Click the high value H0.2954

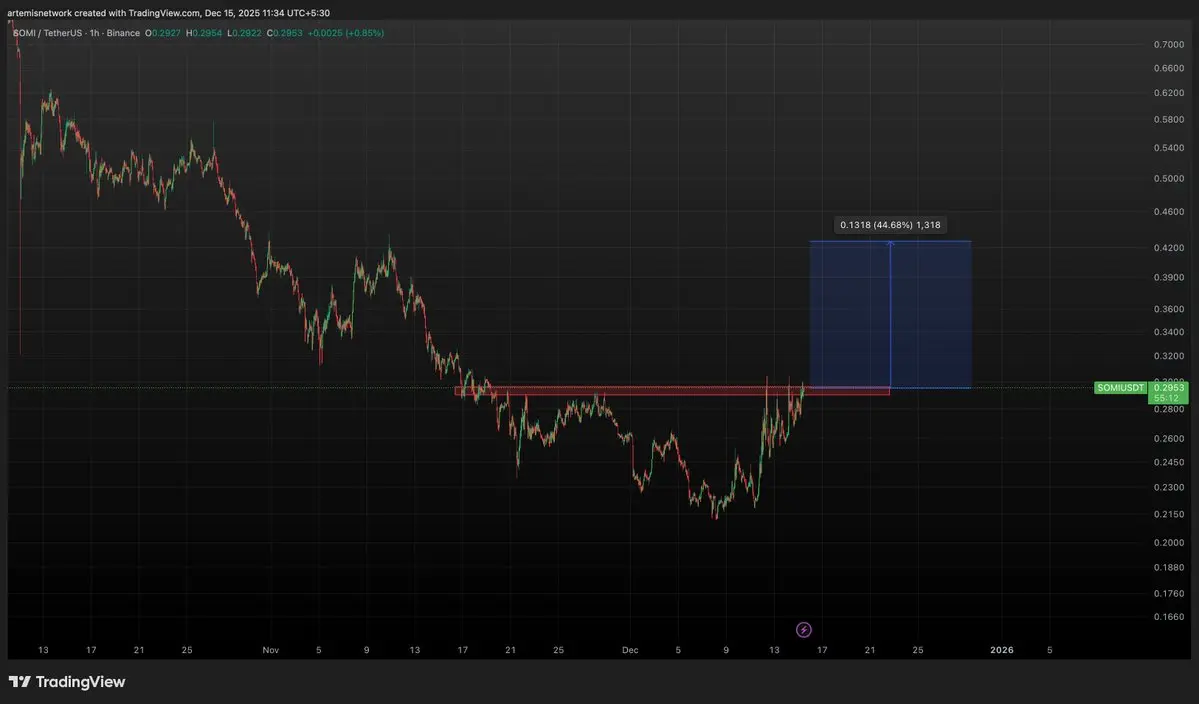click(204, 34)
